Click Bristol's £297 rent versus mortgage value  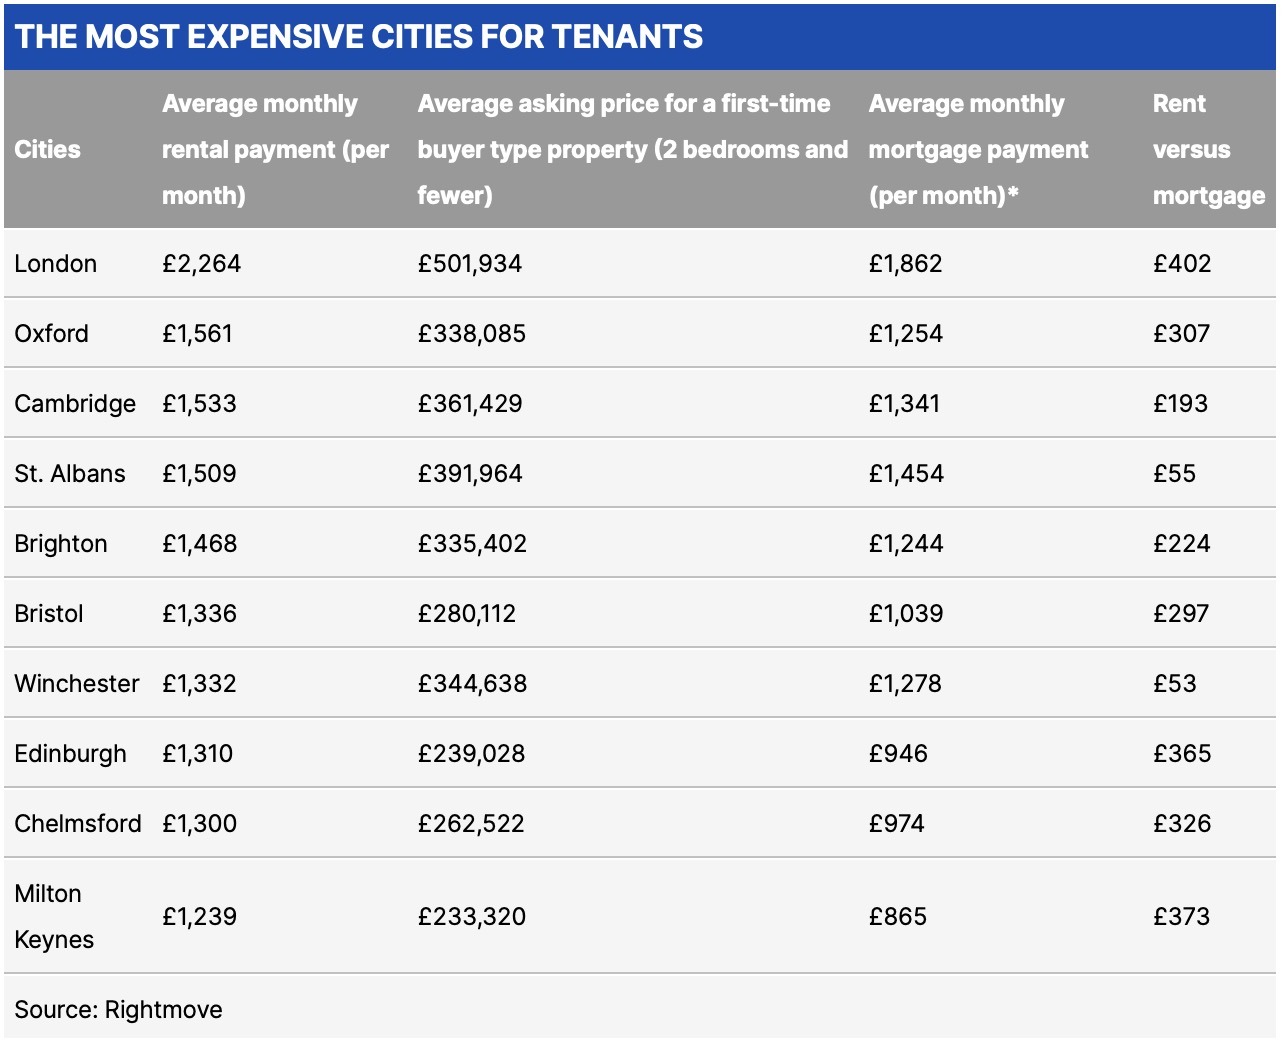(1181, 614)
